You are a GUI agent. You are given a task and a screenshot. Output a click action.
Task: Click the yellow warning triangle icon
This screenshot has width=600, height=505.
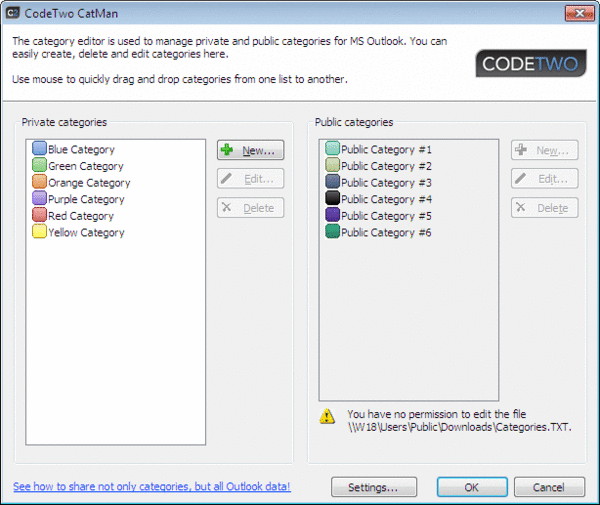click(x=327, y=416)
